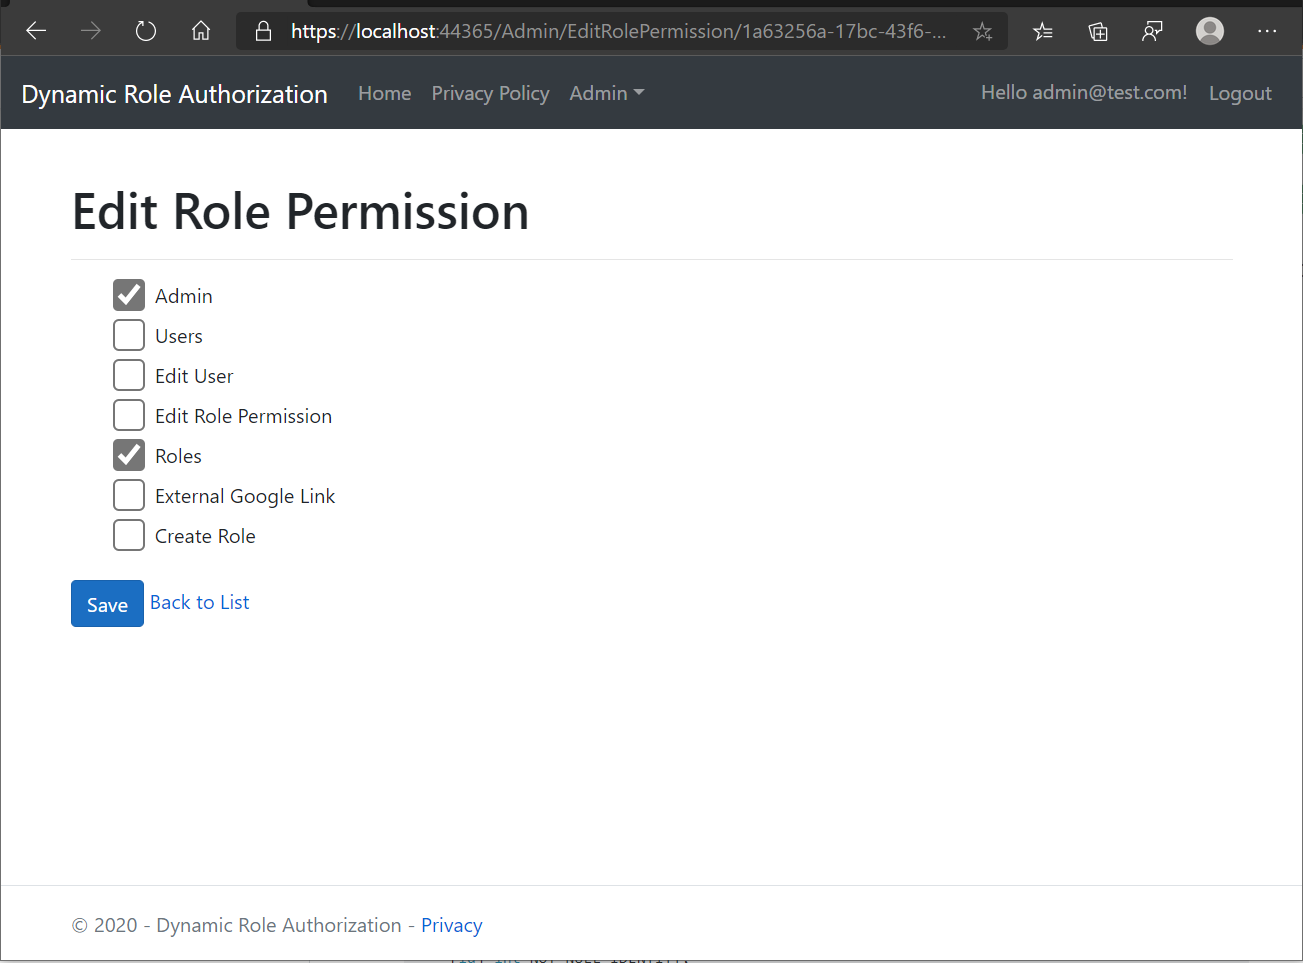Log out using the Logout link

click(1240, 93)
